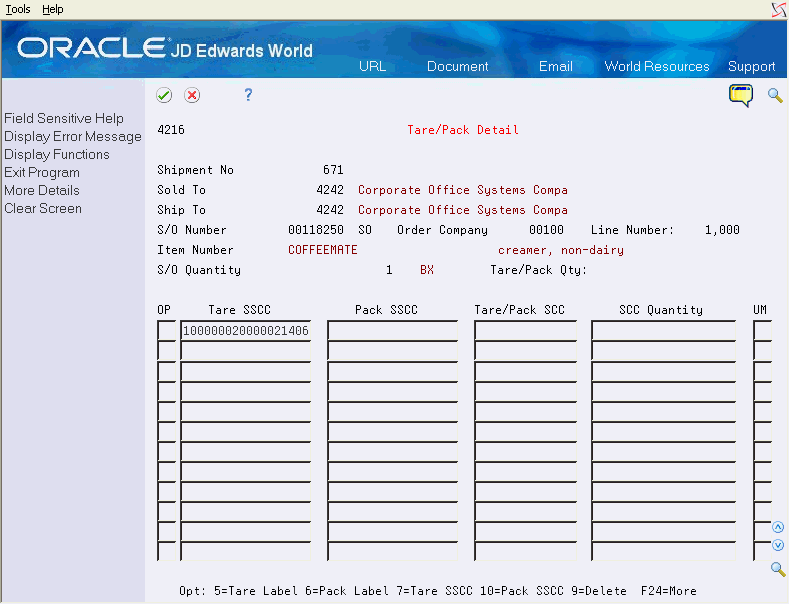
Task: Click the BX unit of measure text
Action: coord(427,270)
